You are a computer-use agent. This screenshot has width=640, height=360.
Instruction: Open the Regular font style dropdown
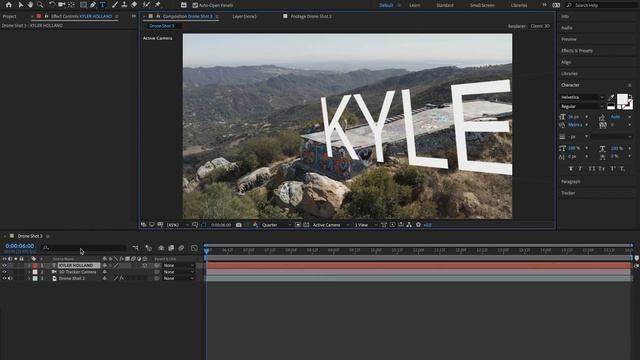[x=582, y=106]
